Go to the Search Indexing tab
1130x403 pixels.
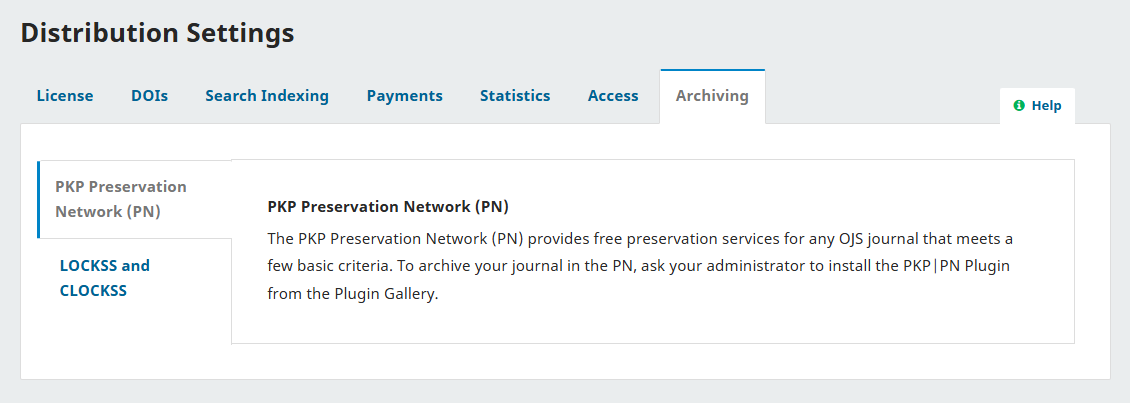coord(267,96)
